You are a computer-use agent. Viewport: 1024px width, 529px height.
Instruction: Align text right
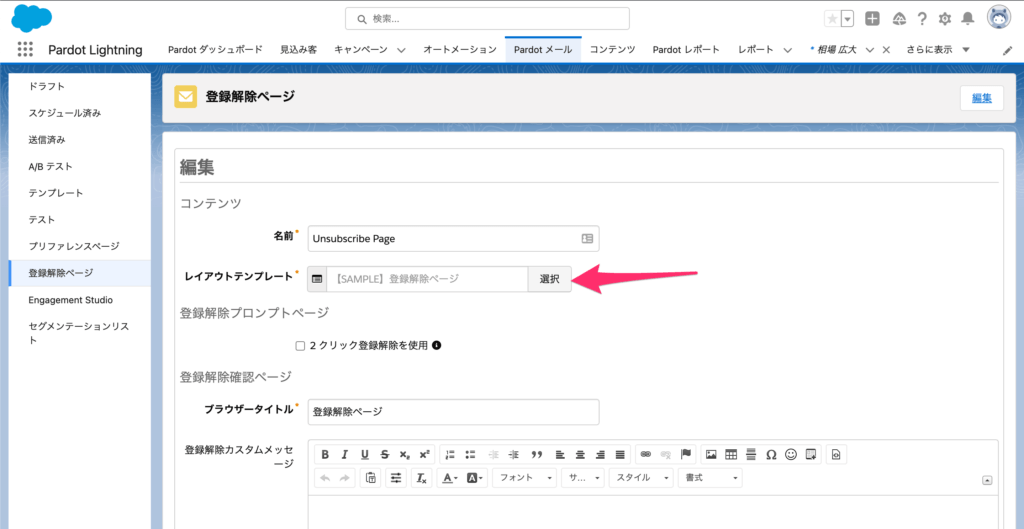point(600,454)
